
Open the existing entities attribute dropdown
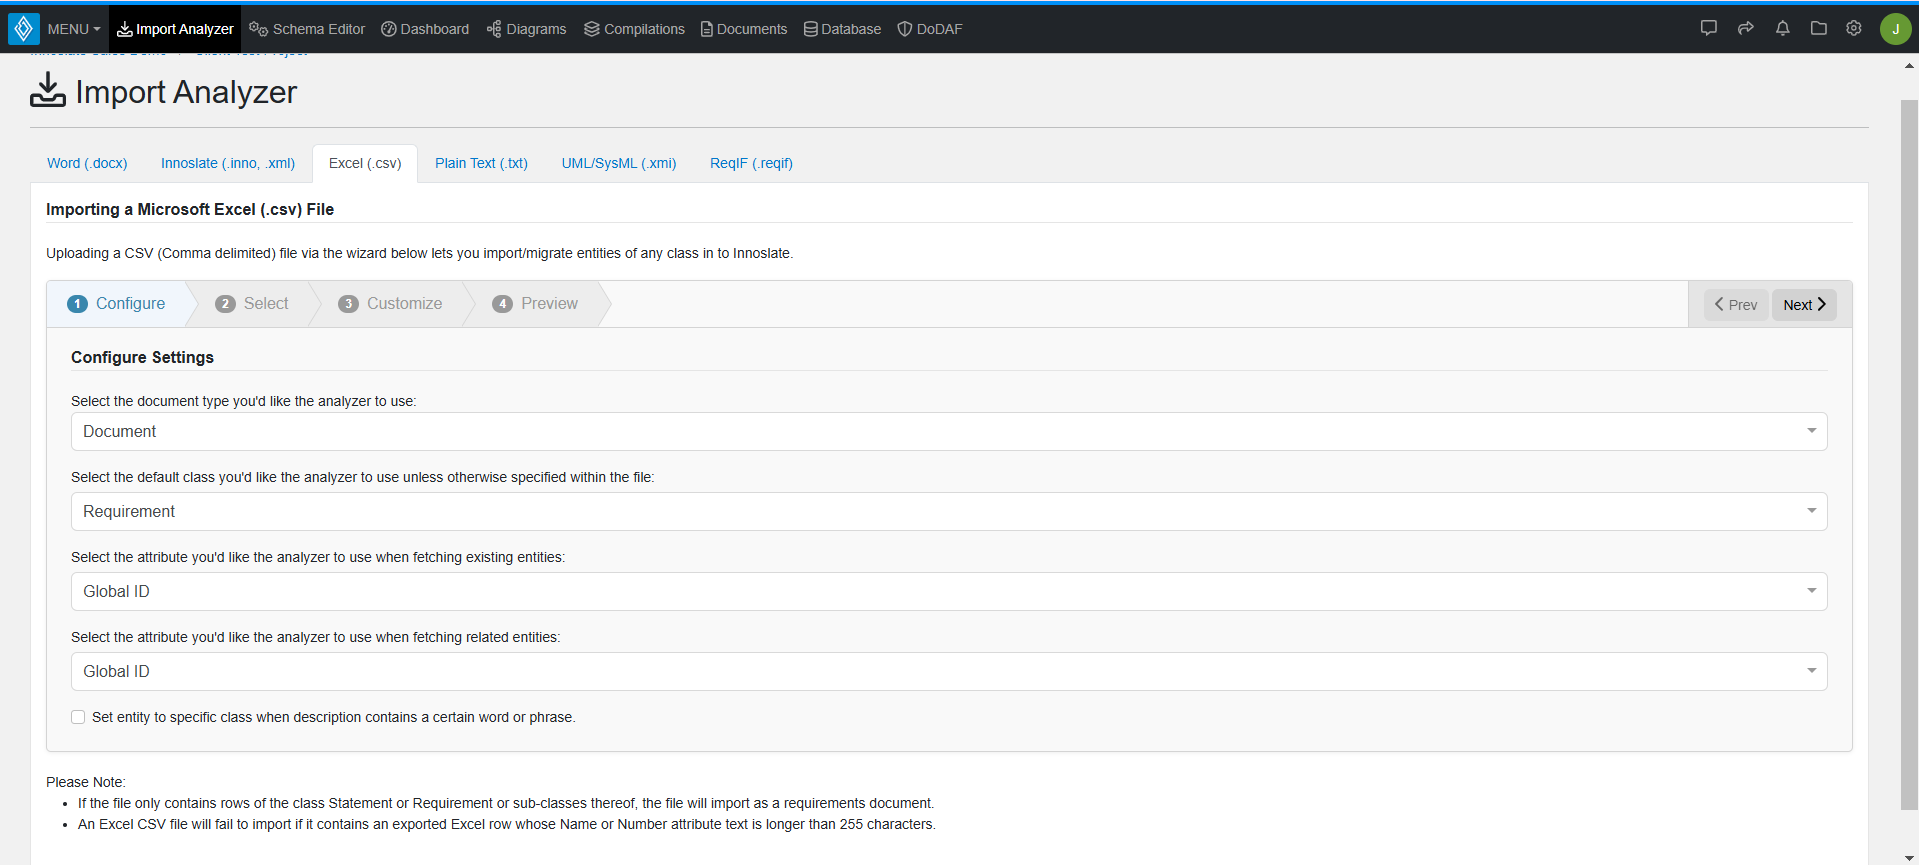[949, 592]
